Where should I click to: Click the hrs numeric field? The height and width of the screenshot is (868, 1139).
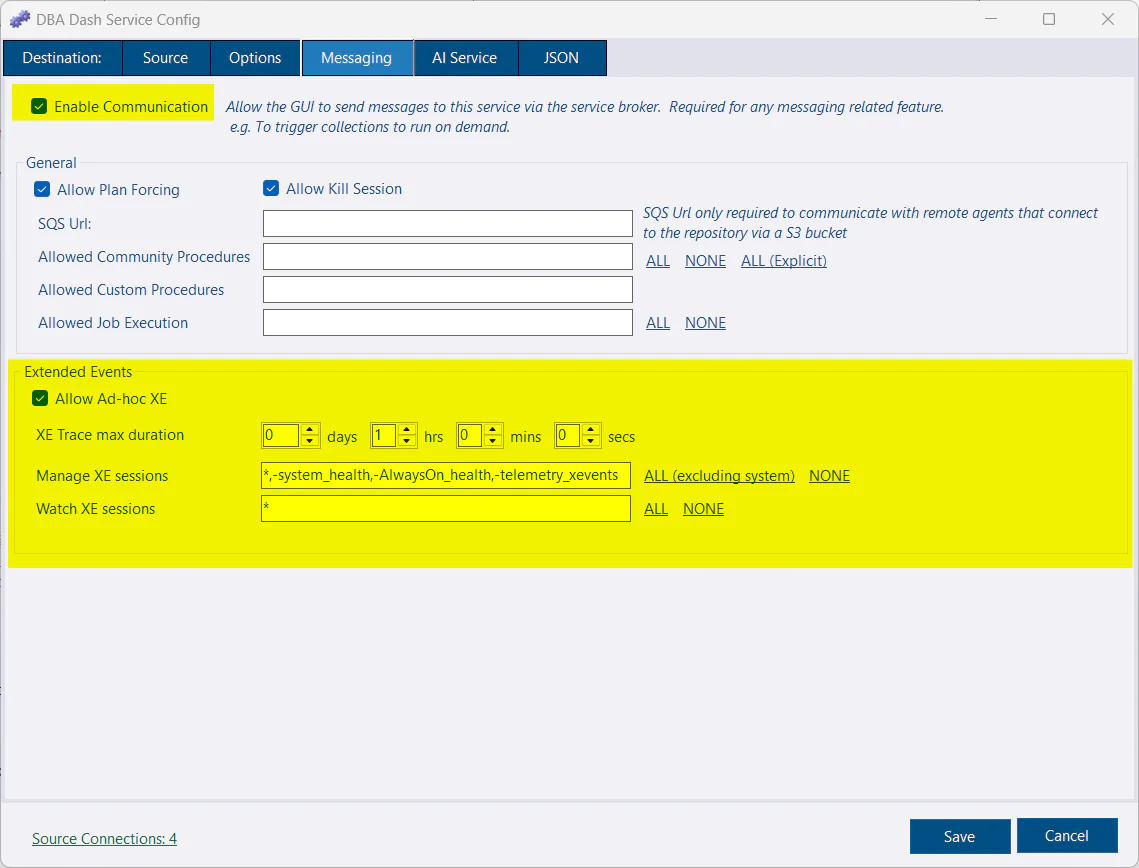pyautogui.click(x=384, y=436)
